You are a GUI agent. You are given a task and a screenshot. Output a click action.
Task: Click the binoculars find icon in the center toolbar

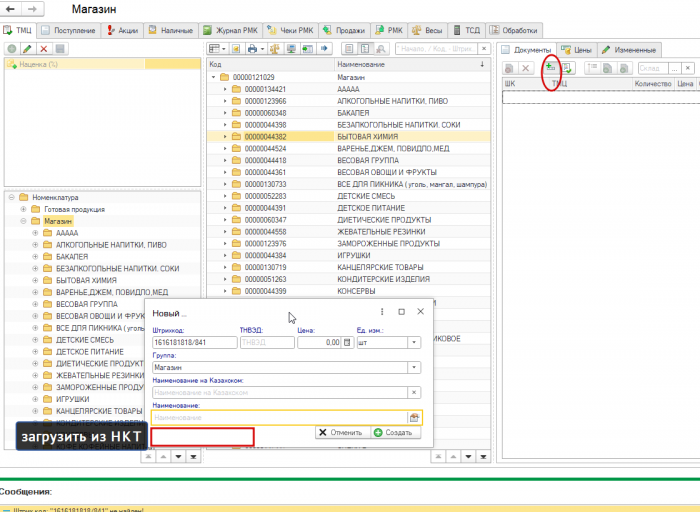tap(381, 49)
